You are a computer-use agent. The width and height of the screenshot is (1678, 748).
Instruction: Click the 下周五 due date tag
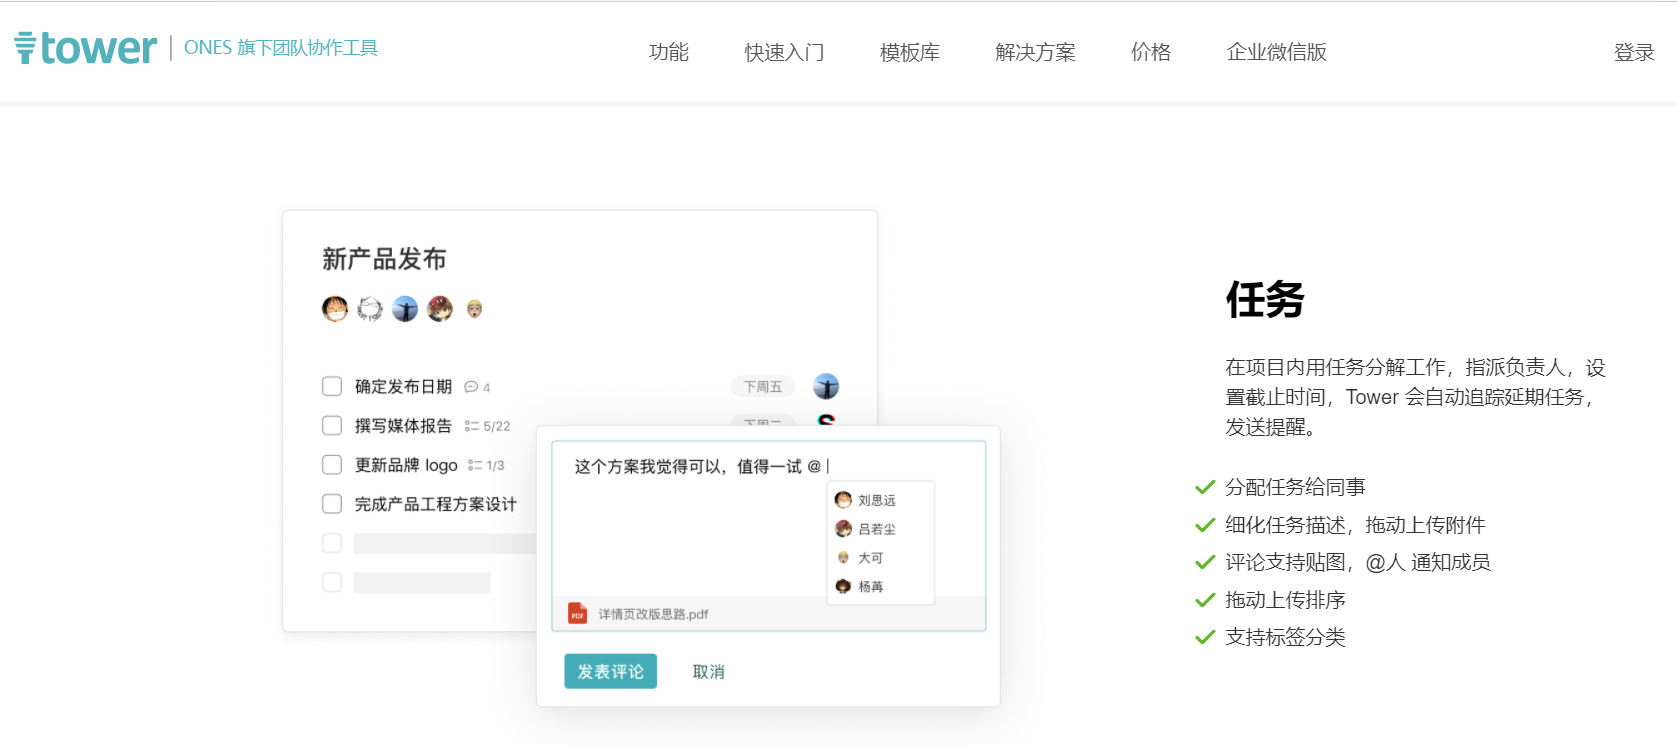763,386
